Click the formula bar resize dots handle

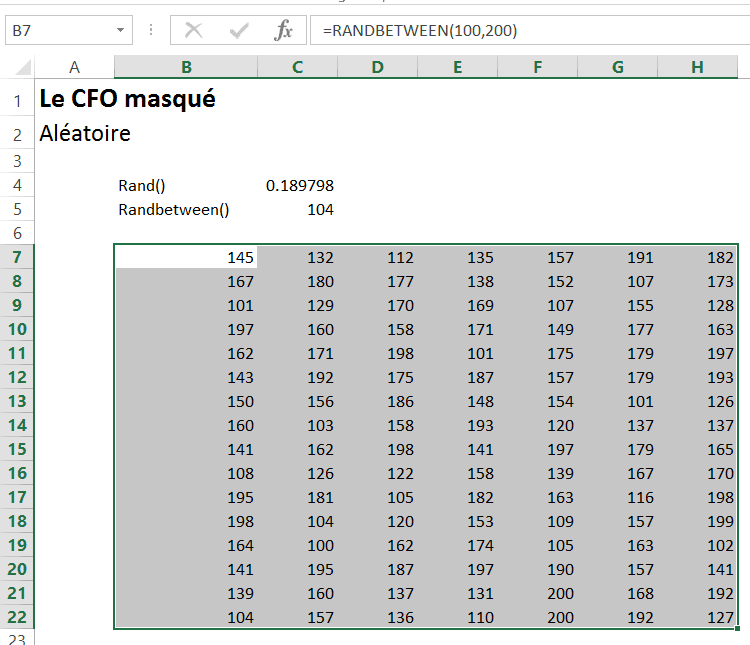[151, 31]
